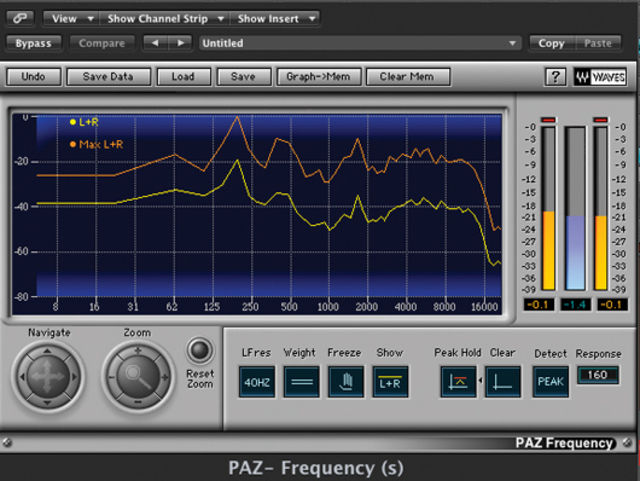Open the Untitled preset dropdown
640x481 pixels.
360,43
